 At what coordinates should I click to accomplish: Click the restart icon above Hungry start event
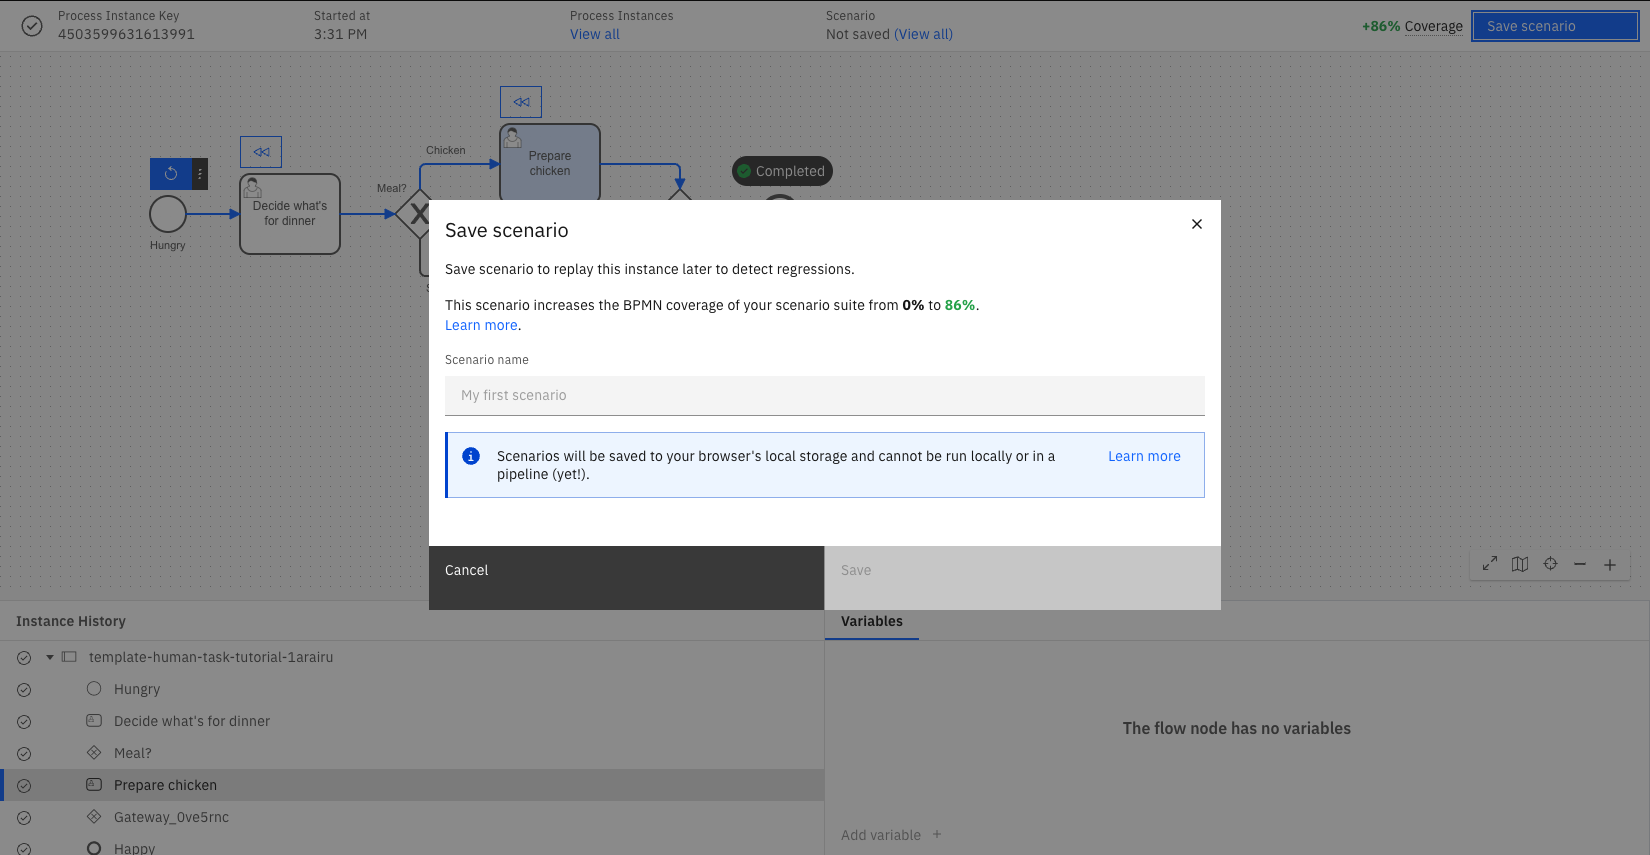171,174
